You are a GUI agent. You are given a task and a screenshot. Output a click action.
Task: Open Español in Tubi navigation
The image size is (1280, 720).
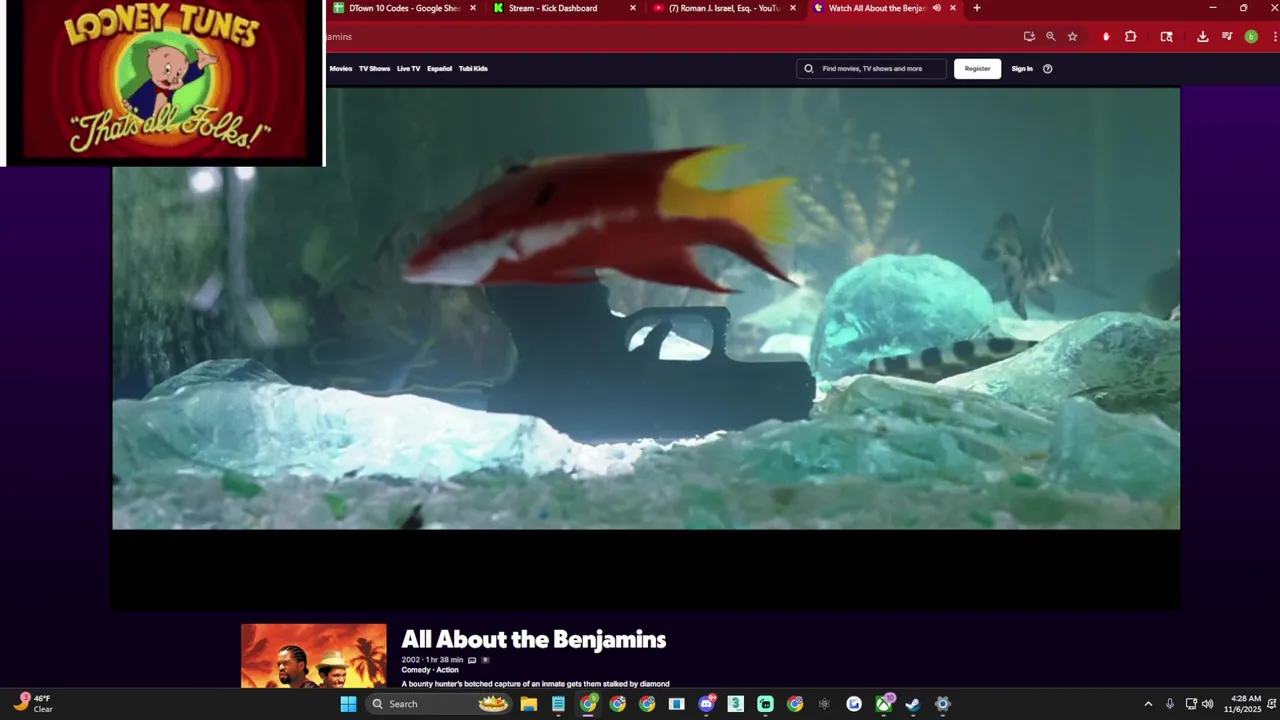click(439, 69)
